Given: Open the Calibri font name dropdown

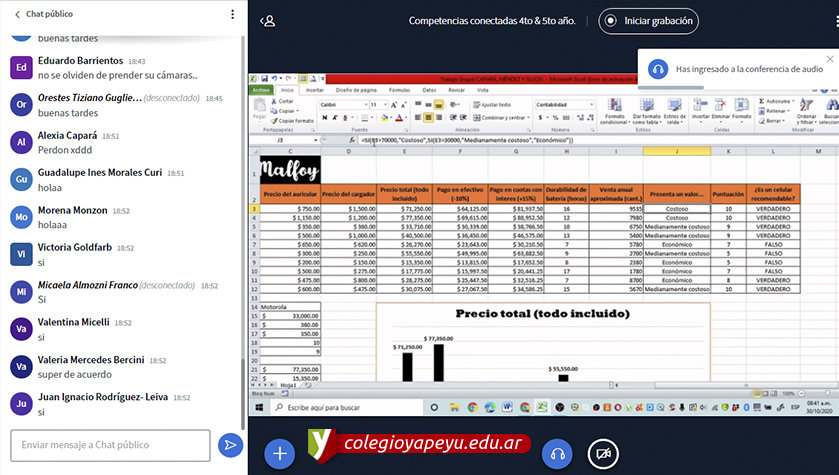Looking at the screenshot, I should [x=343, y=104].
